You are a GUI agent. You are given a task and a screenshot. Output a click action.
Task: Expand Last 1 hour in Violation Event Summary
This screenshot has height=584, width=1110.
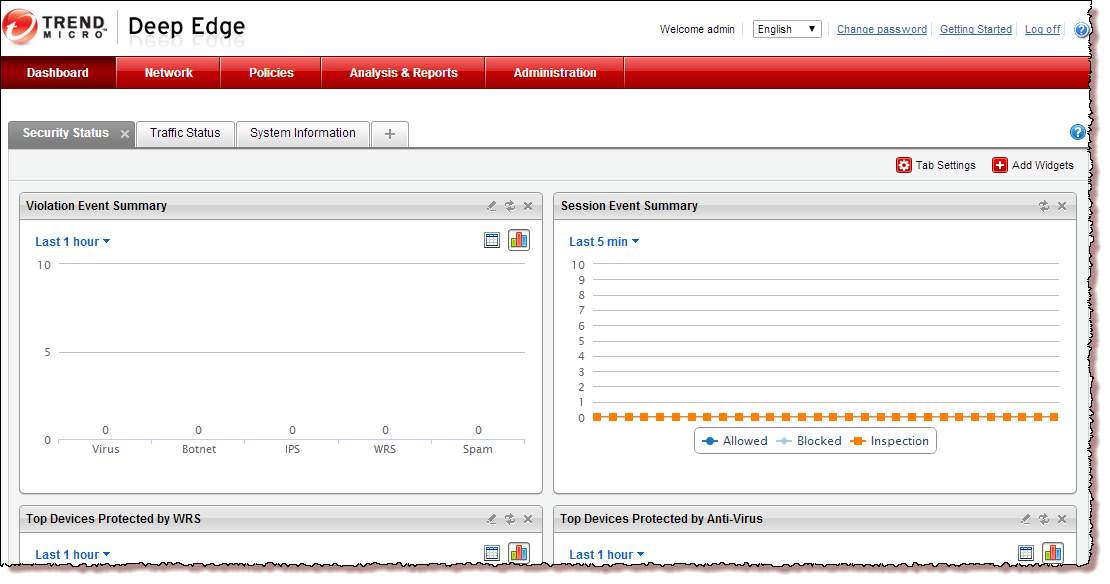click(72, 242)
